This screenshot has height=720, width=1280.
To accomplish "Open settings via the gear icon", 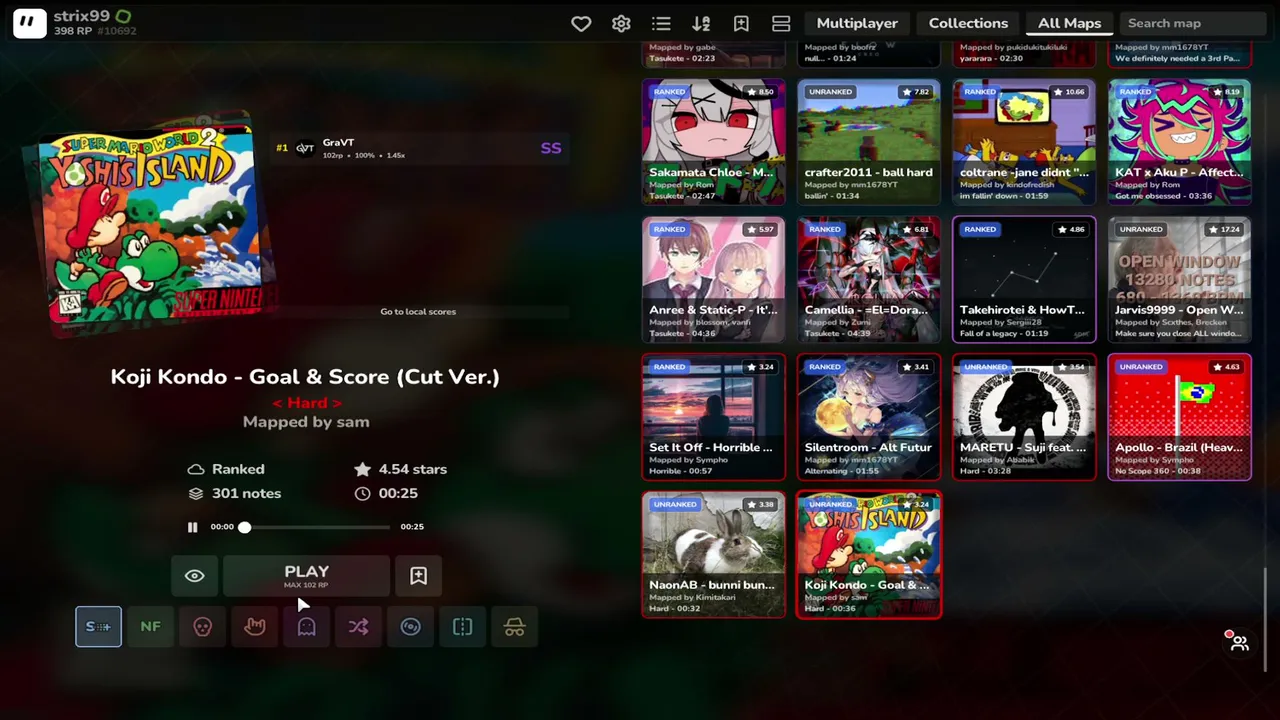I will click(621, 23).
